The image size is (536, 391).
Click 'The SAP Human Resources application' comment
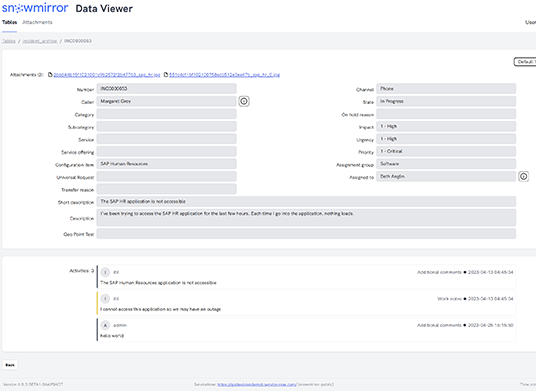click(x=158, y=283)
